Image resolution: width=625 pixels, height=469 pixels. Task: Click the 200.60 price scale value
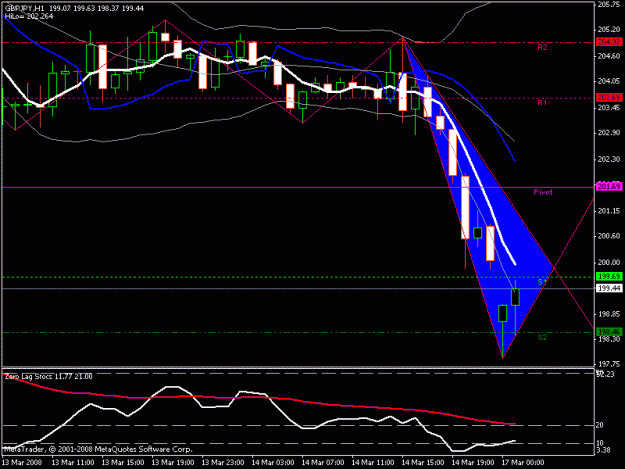[609, 236]
